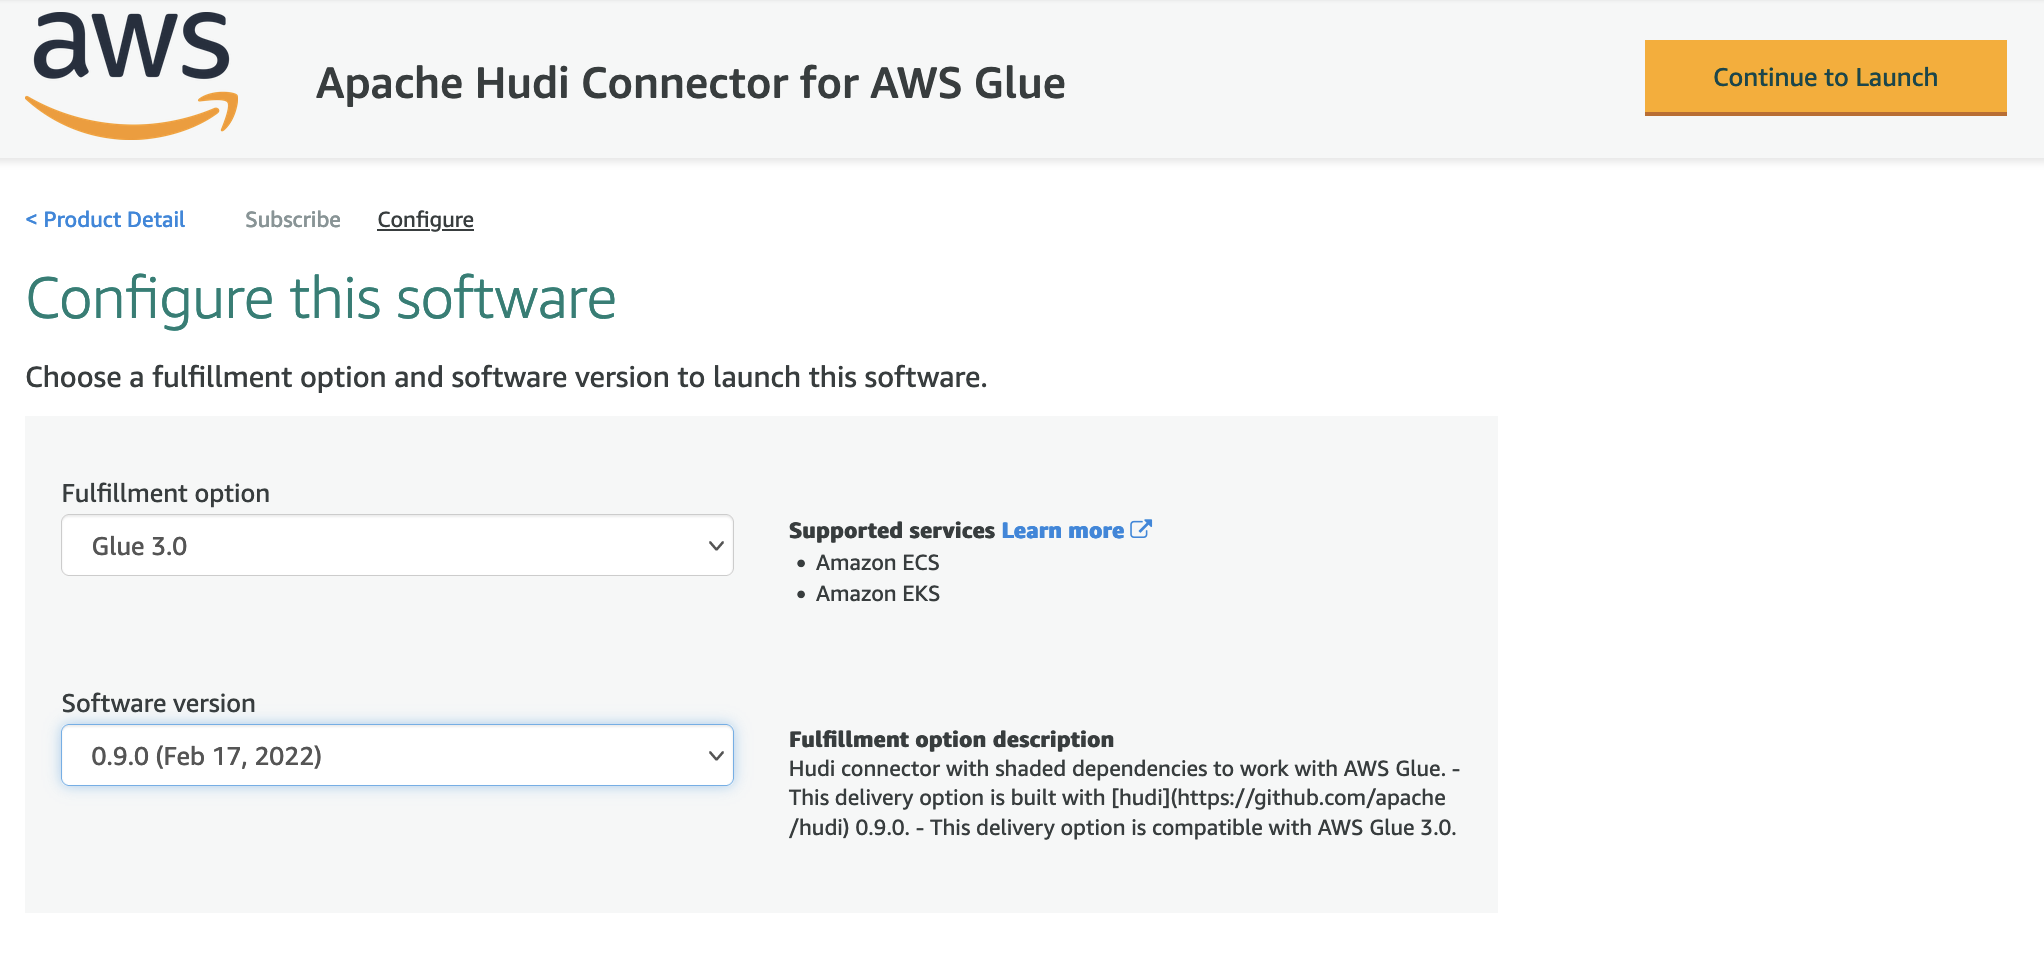Viewport: 2044px width, 968px height.
Task: Click the Software version field label
Action: click(159, 703)
